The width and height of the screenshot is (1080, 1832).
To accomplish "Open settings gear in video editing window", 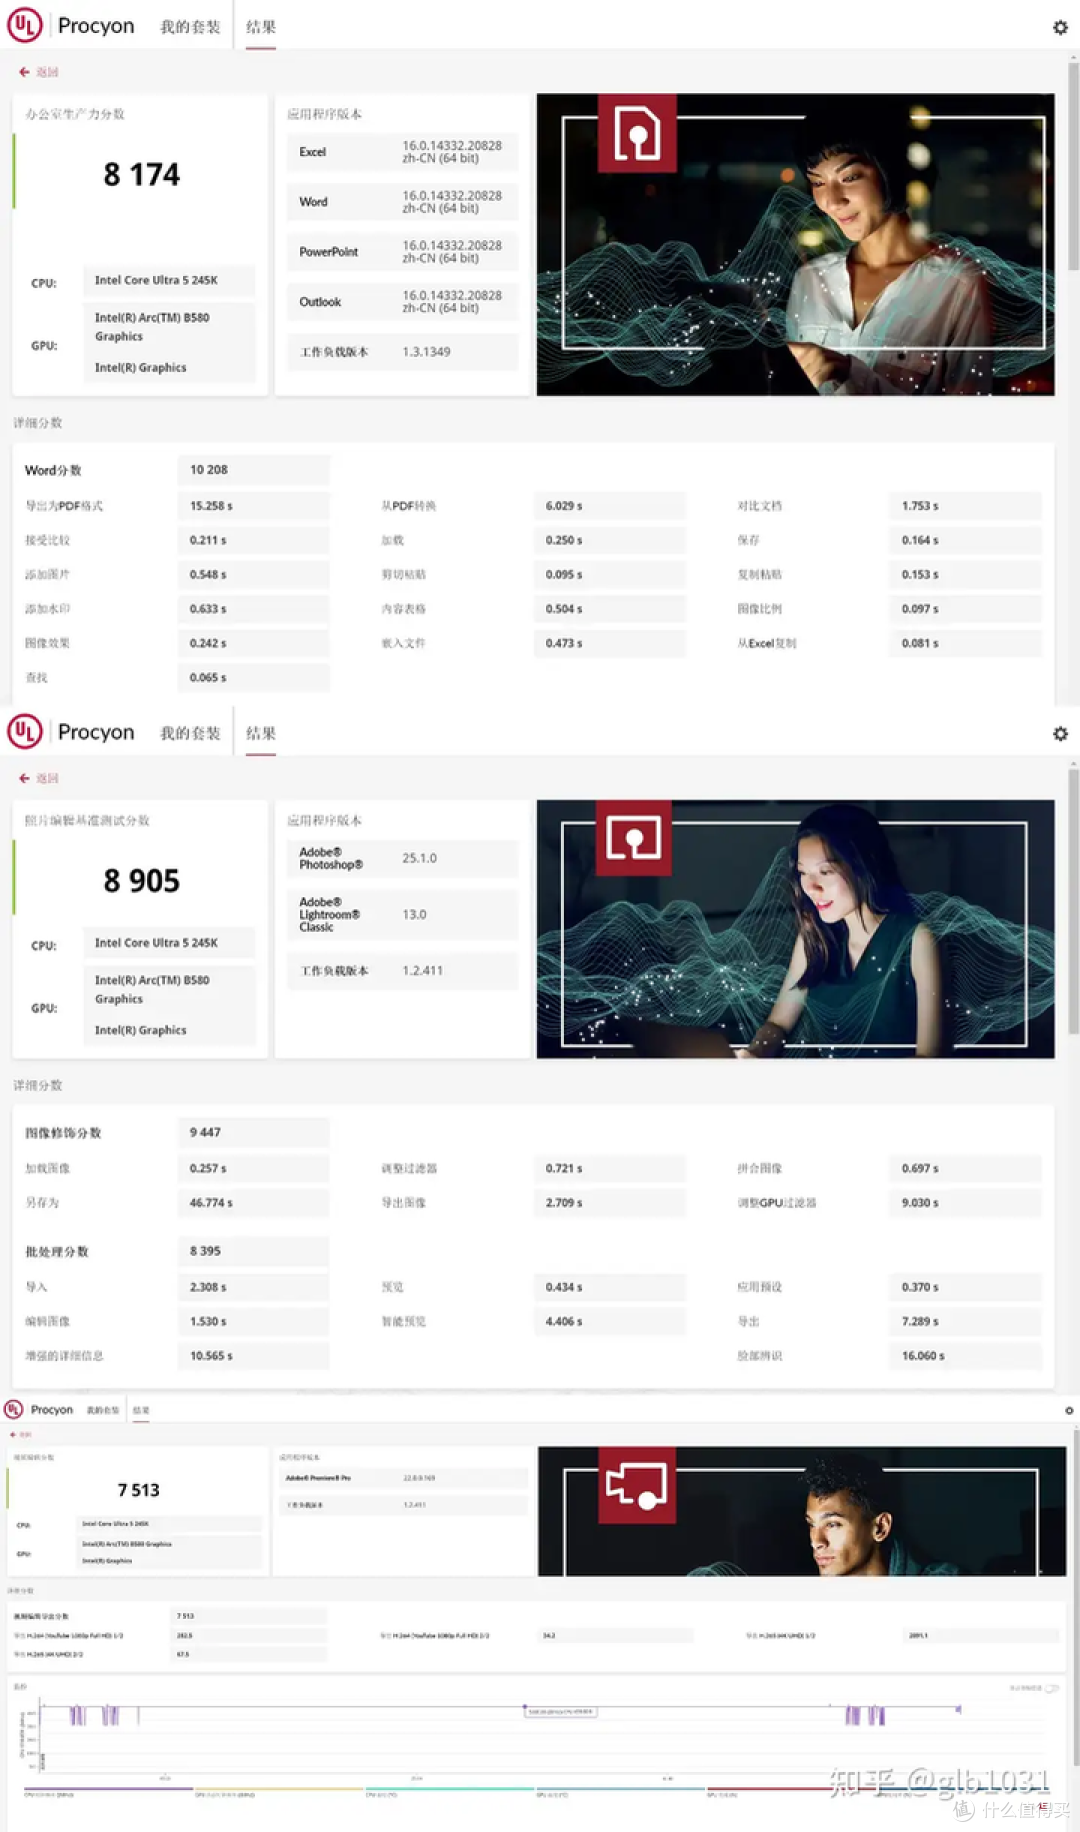I will (1069, 1411).
